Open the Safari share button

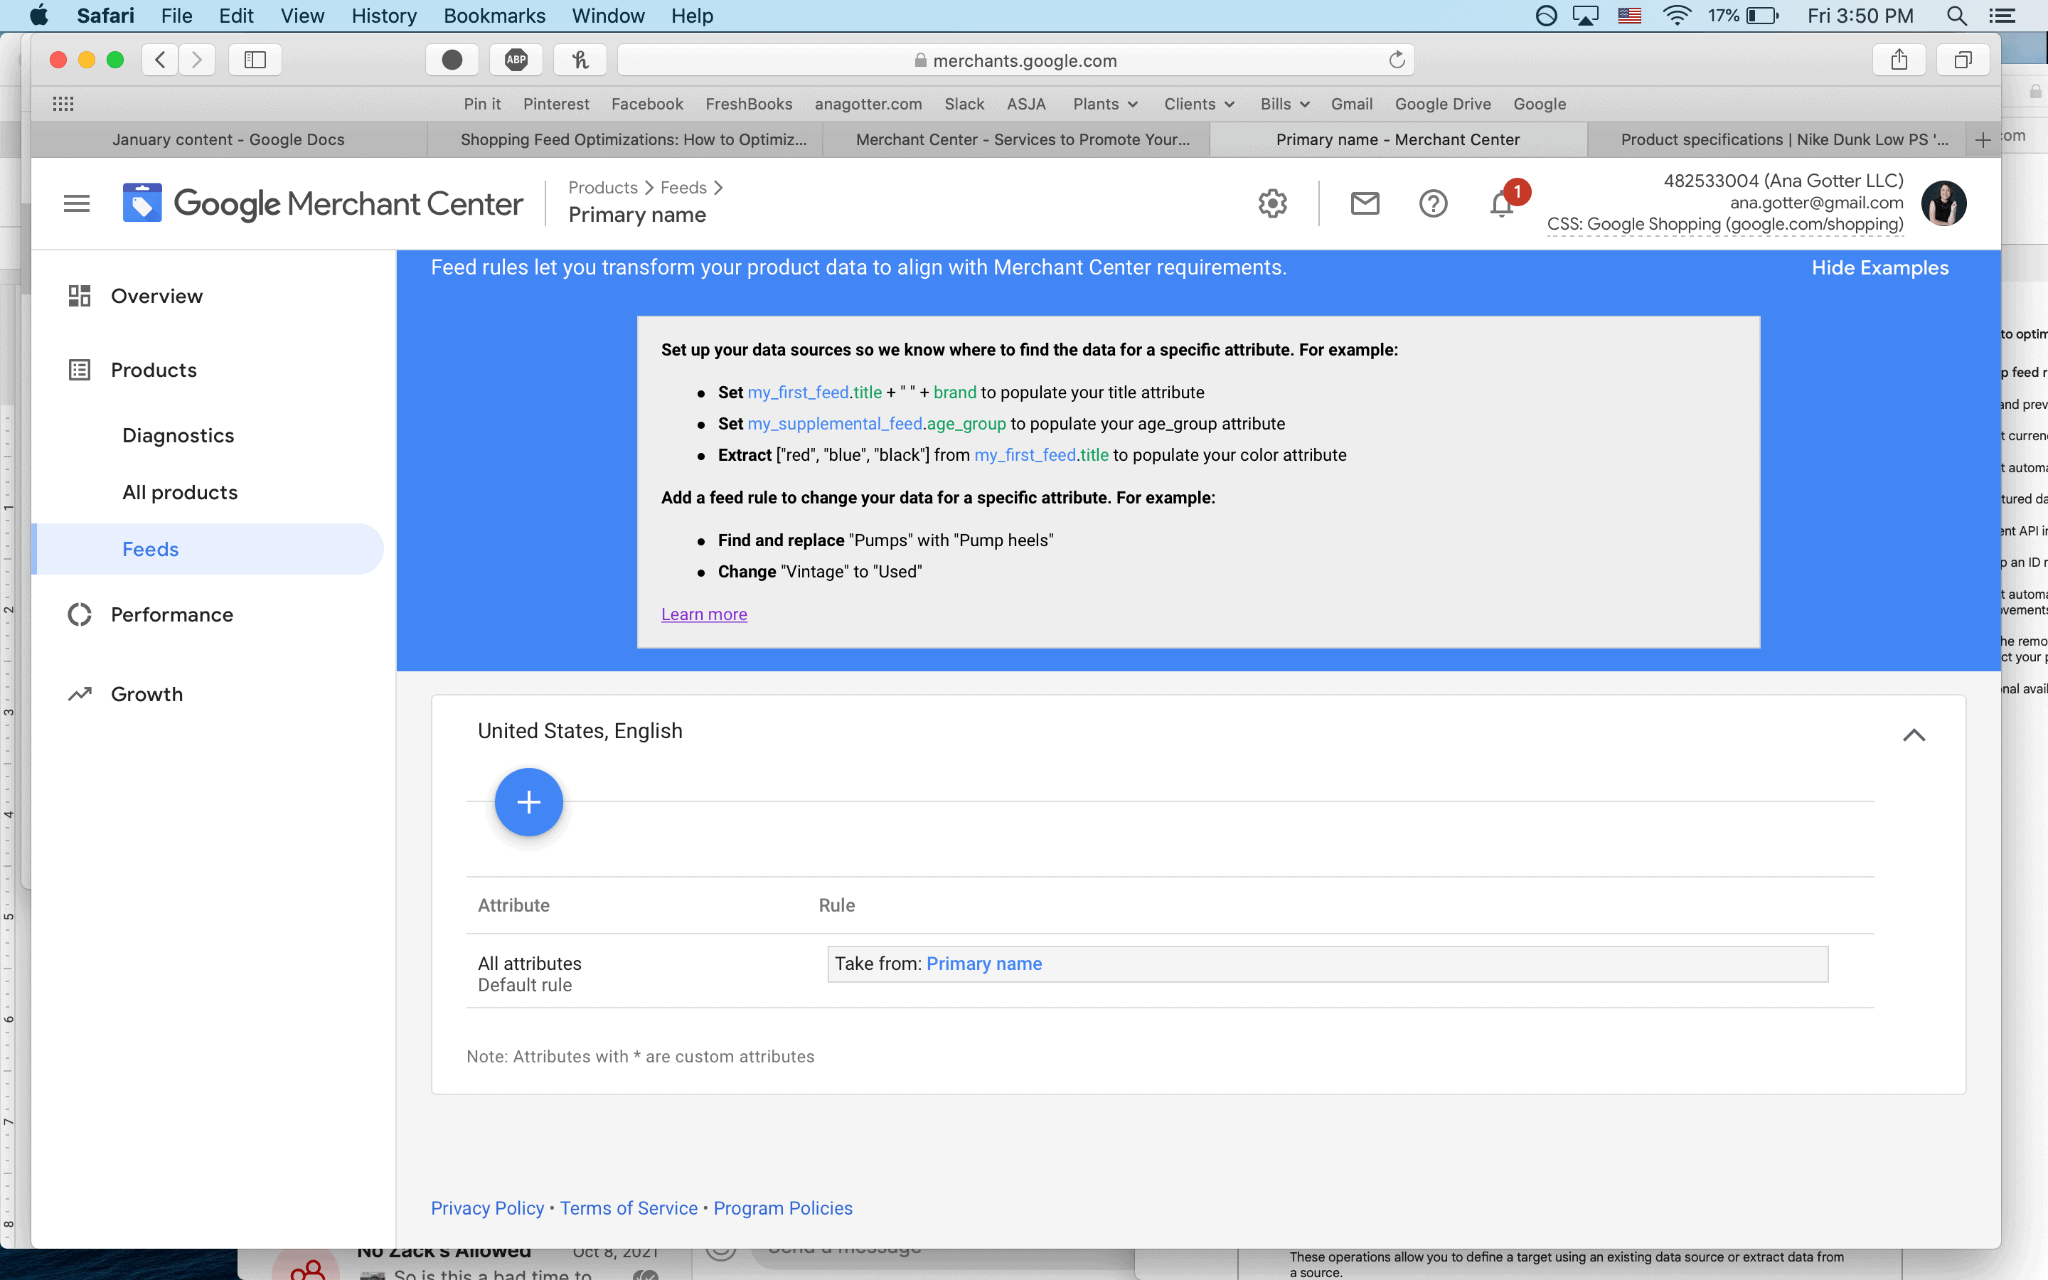pos(1899,60)
